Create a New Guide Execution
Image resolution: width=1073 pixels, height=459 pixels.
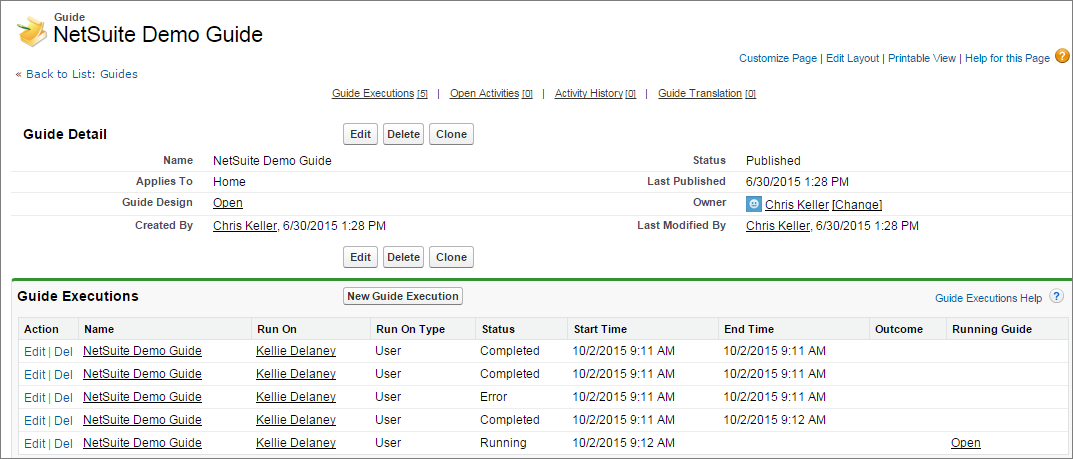403,296
